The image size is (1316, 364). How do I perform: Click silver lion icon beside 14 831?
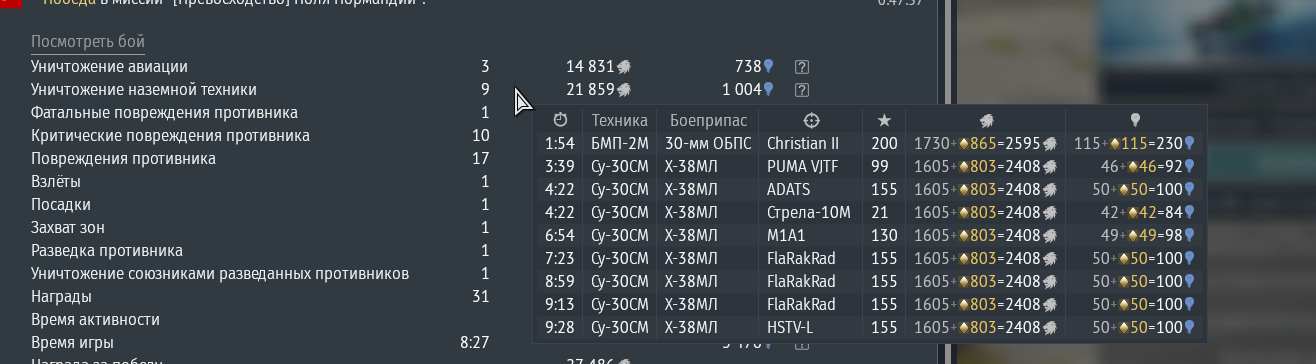[x=623, y=67]
